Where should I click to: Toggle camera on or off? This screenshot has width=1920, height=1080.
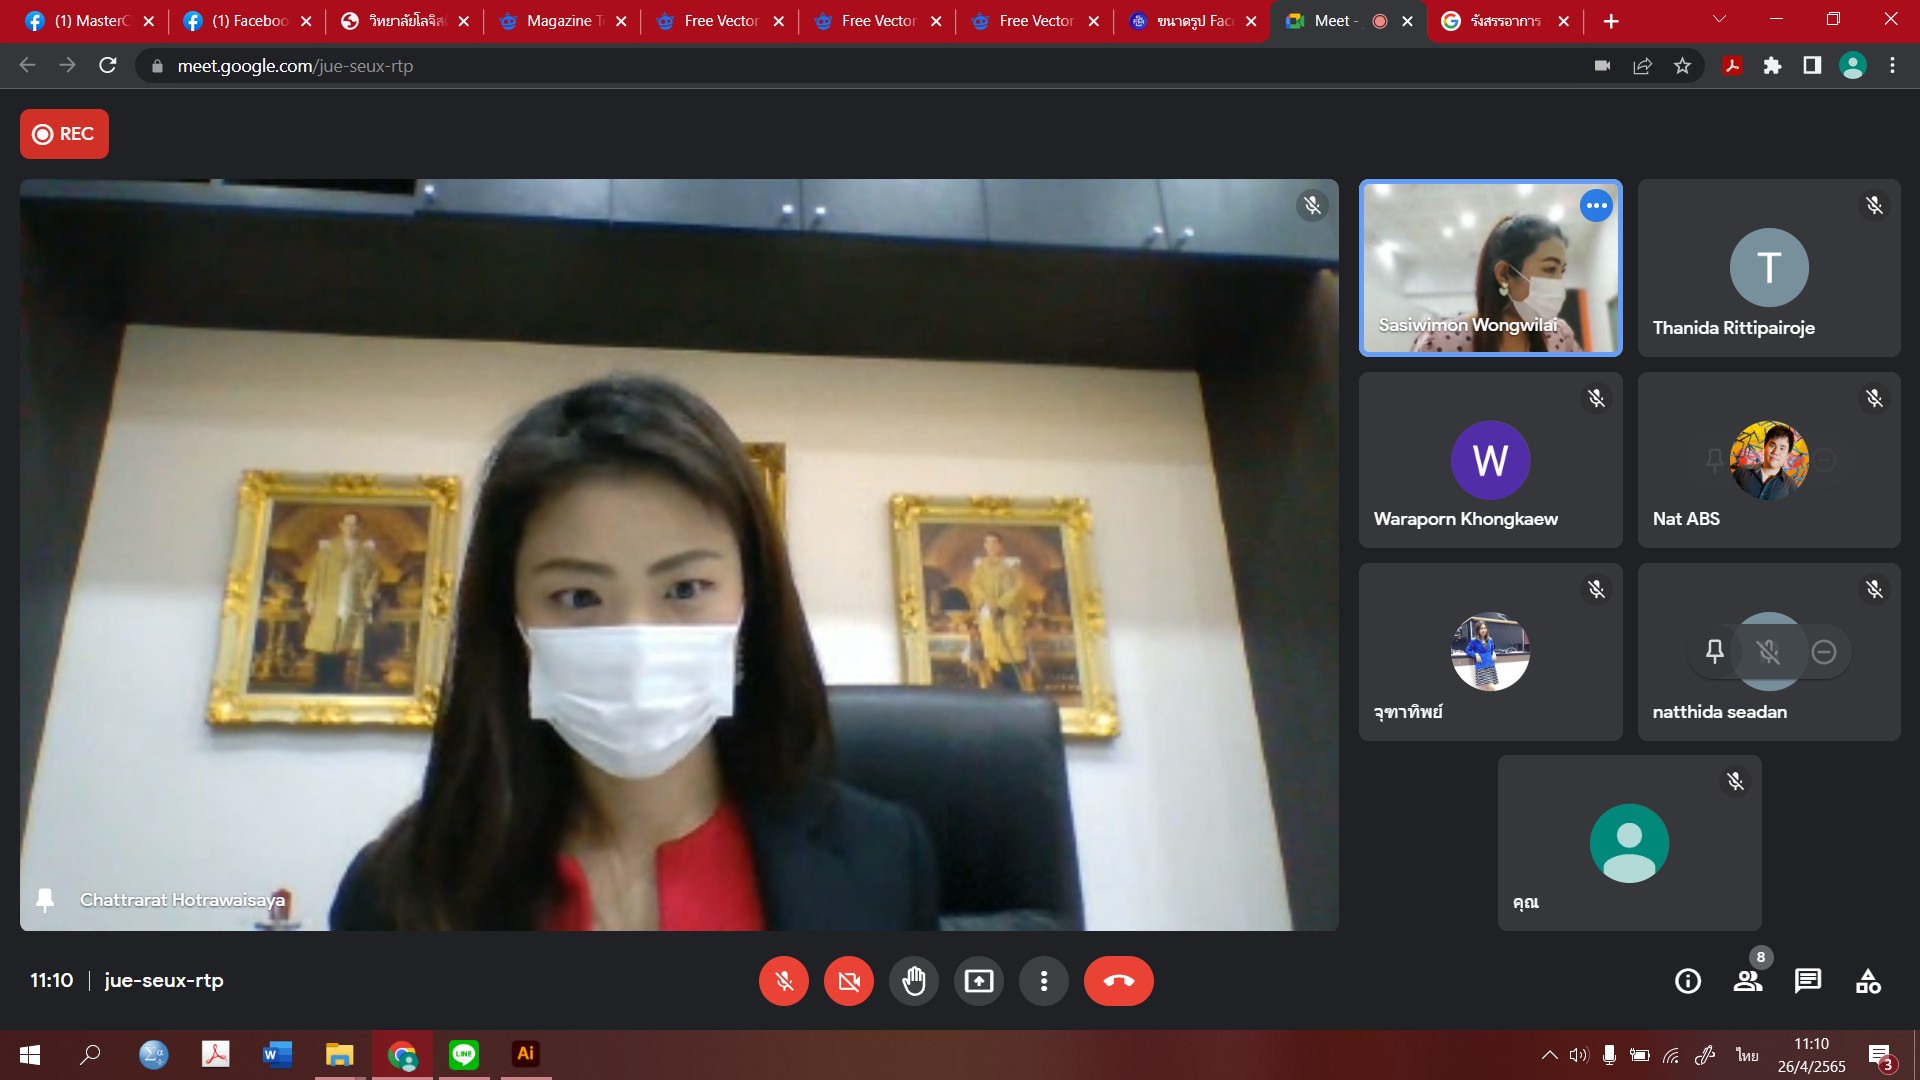pyautogui.click(x=848, y=981)
